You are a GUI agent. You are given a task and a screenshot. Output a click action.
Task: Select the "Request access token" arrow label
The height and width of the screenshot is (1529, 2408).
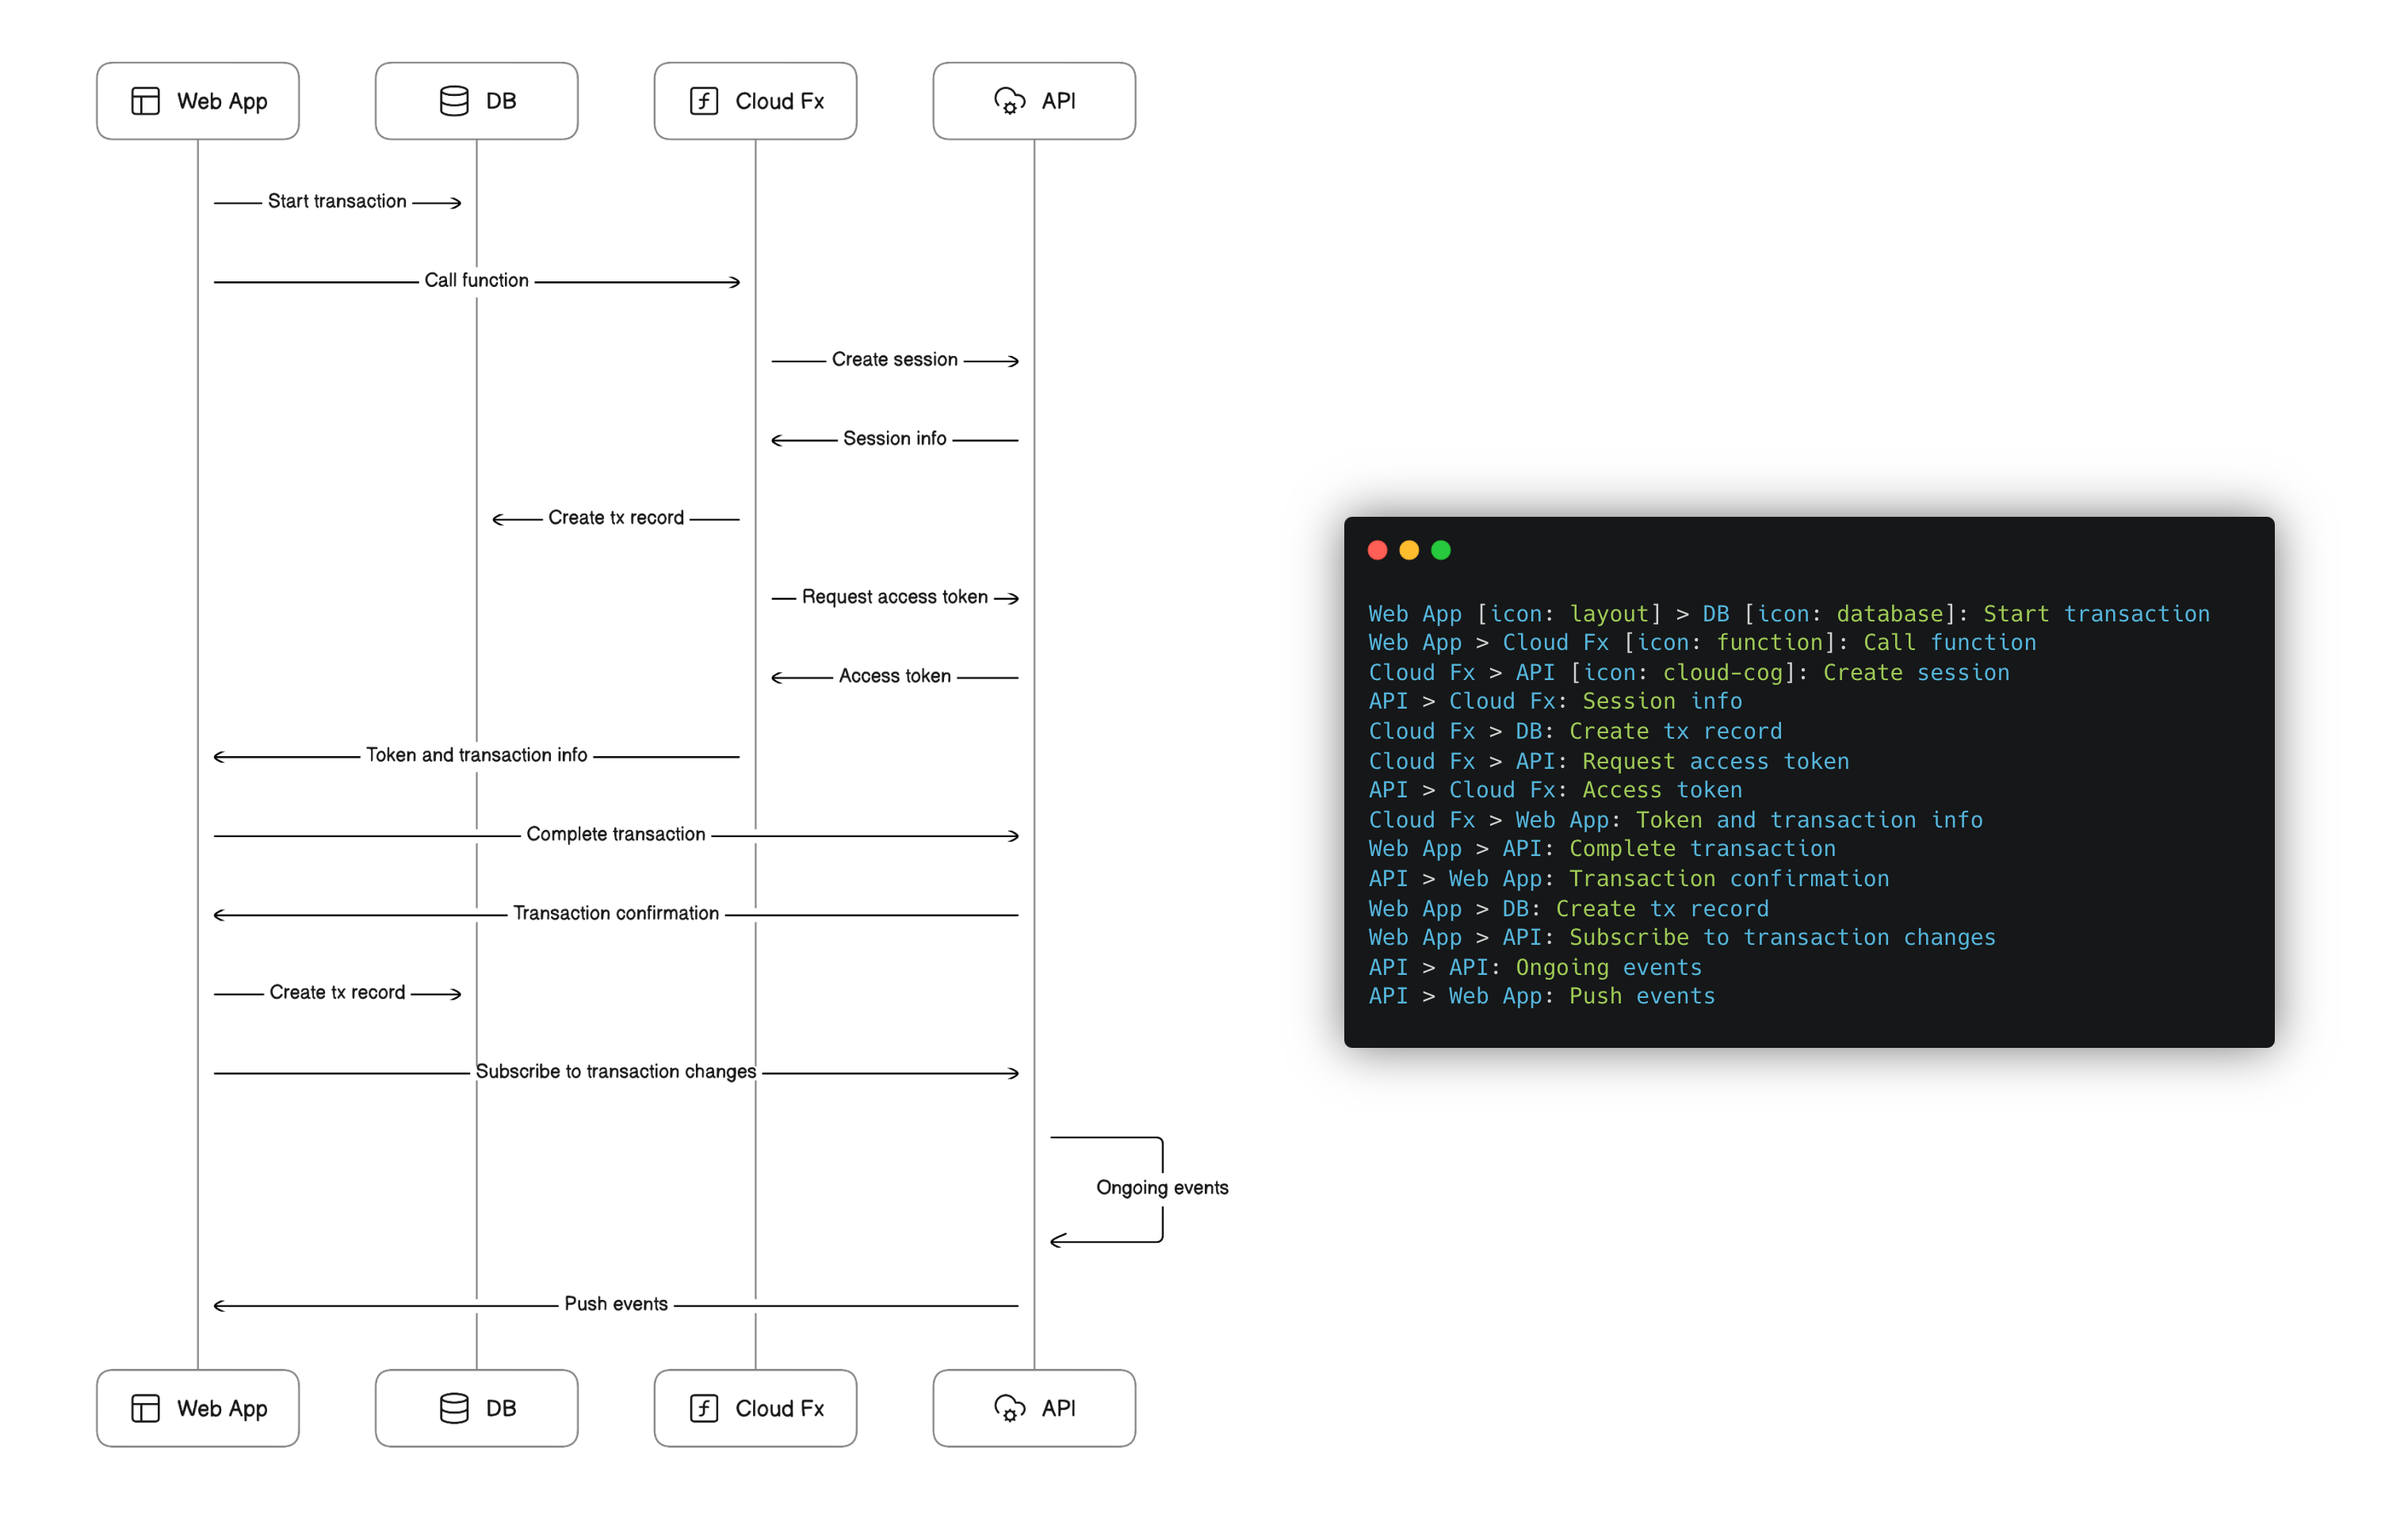point(894,596)
